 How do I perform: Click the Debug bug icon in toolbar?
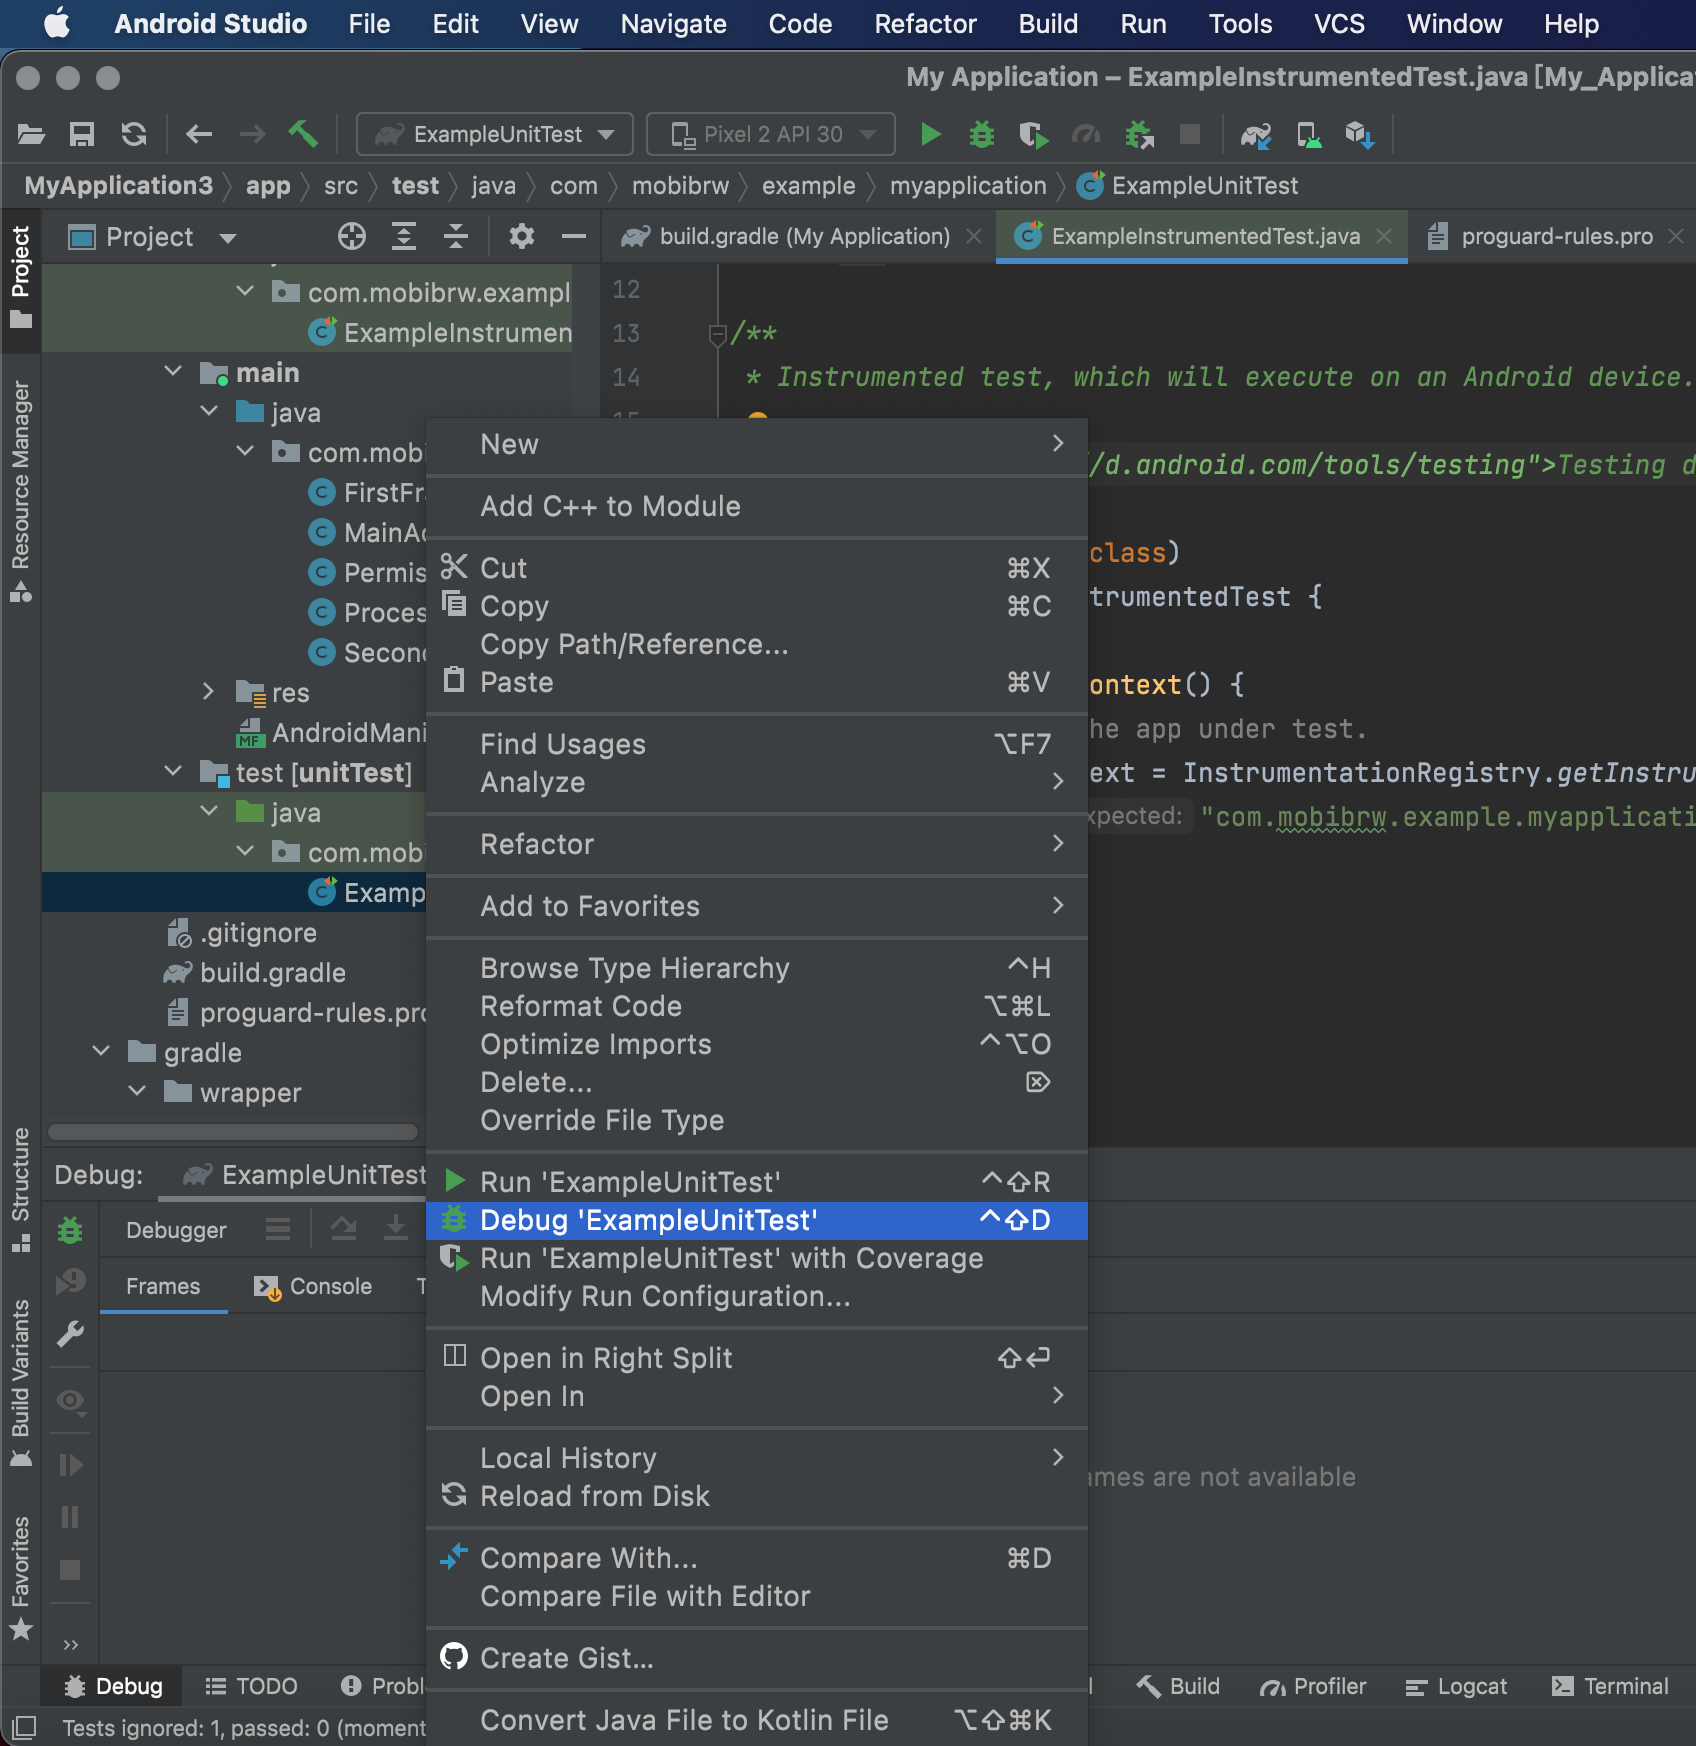coord(982,134)
